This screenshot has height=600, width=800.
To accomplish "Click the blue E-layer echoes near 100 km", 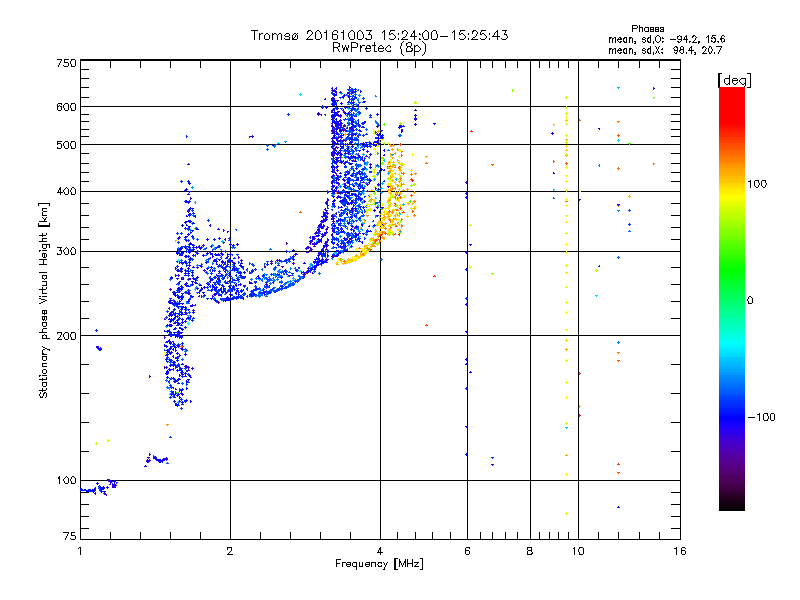I will tap(99, 488).
